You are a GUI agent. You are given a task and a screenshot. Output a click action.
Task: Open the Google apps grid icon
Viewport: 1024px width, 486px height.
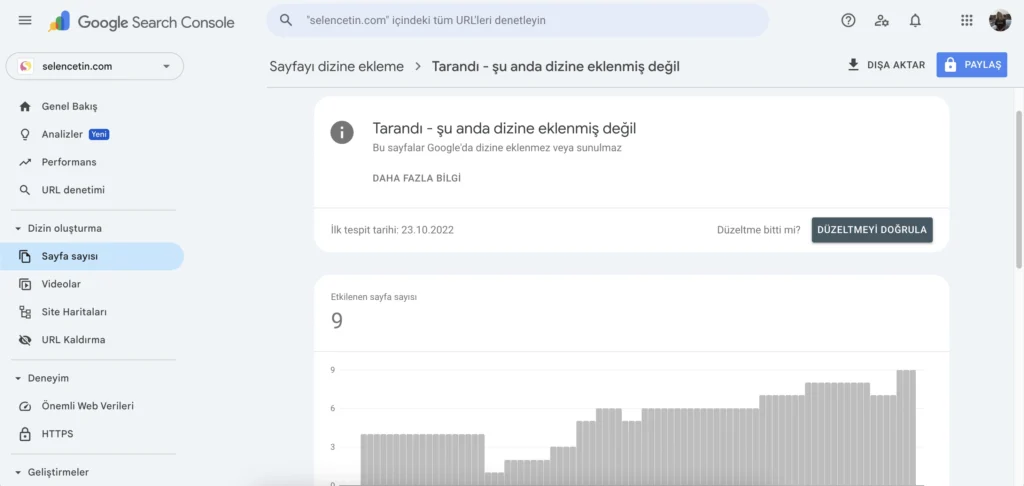point(967,20)
